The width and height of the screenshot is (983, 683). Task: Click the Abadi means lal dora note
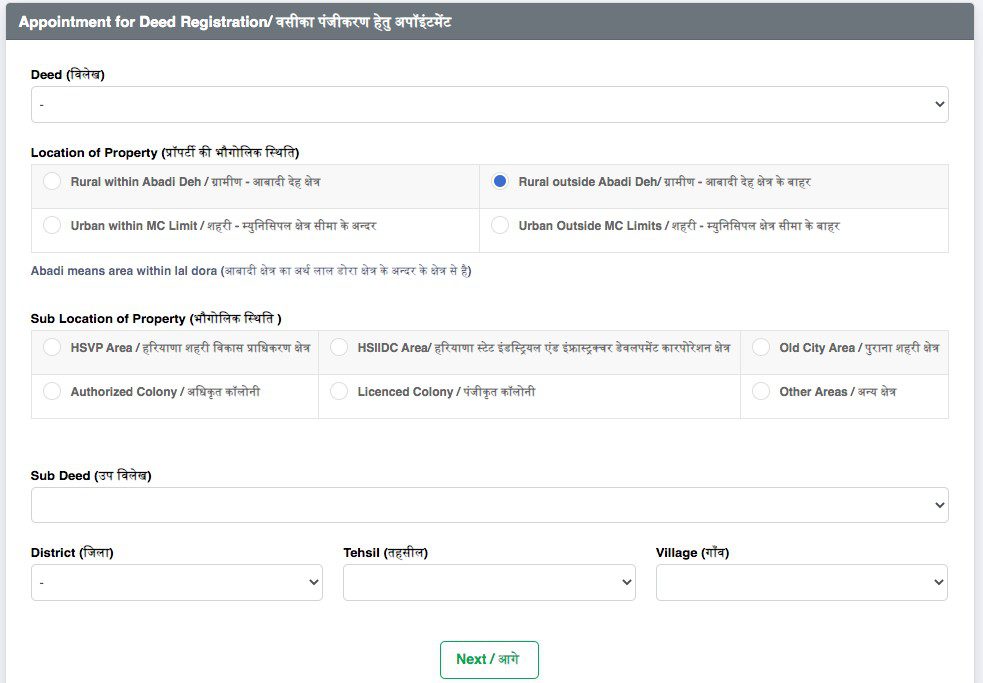coord(251,271)
